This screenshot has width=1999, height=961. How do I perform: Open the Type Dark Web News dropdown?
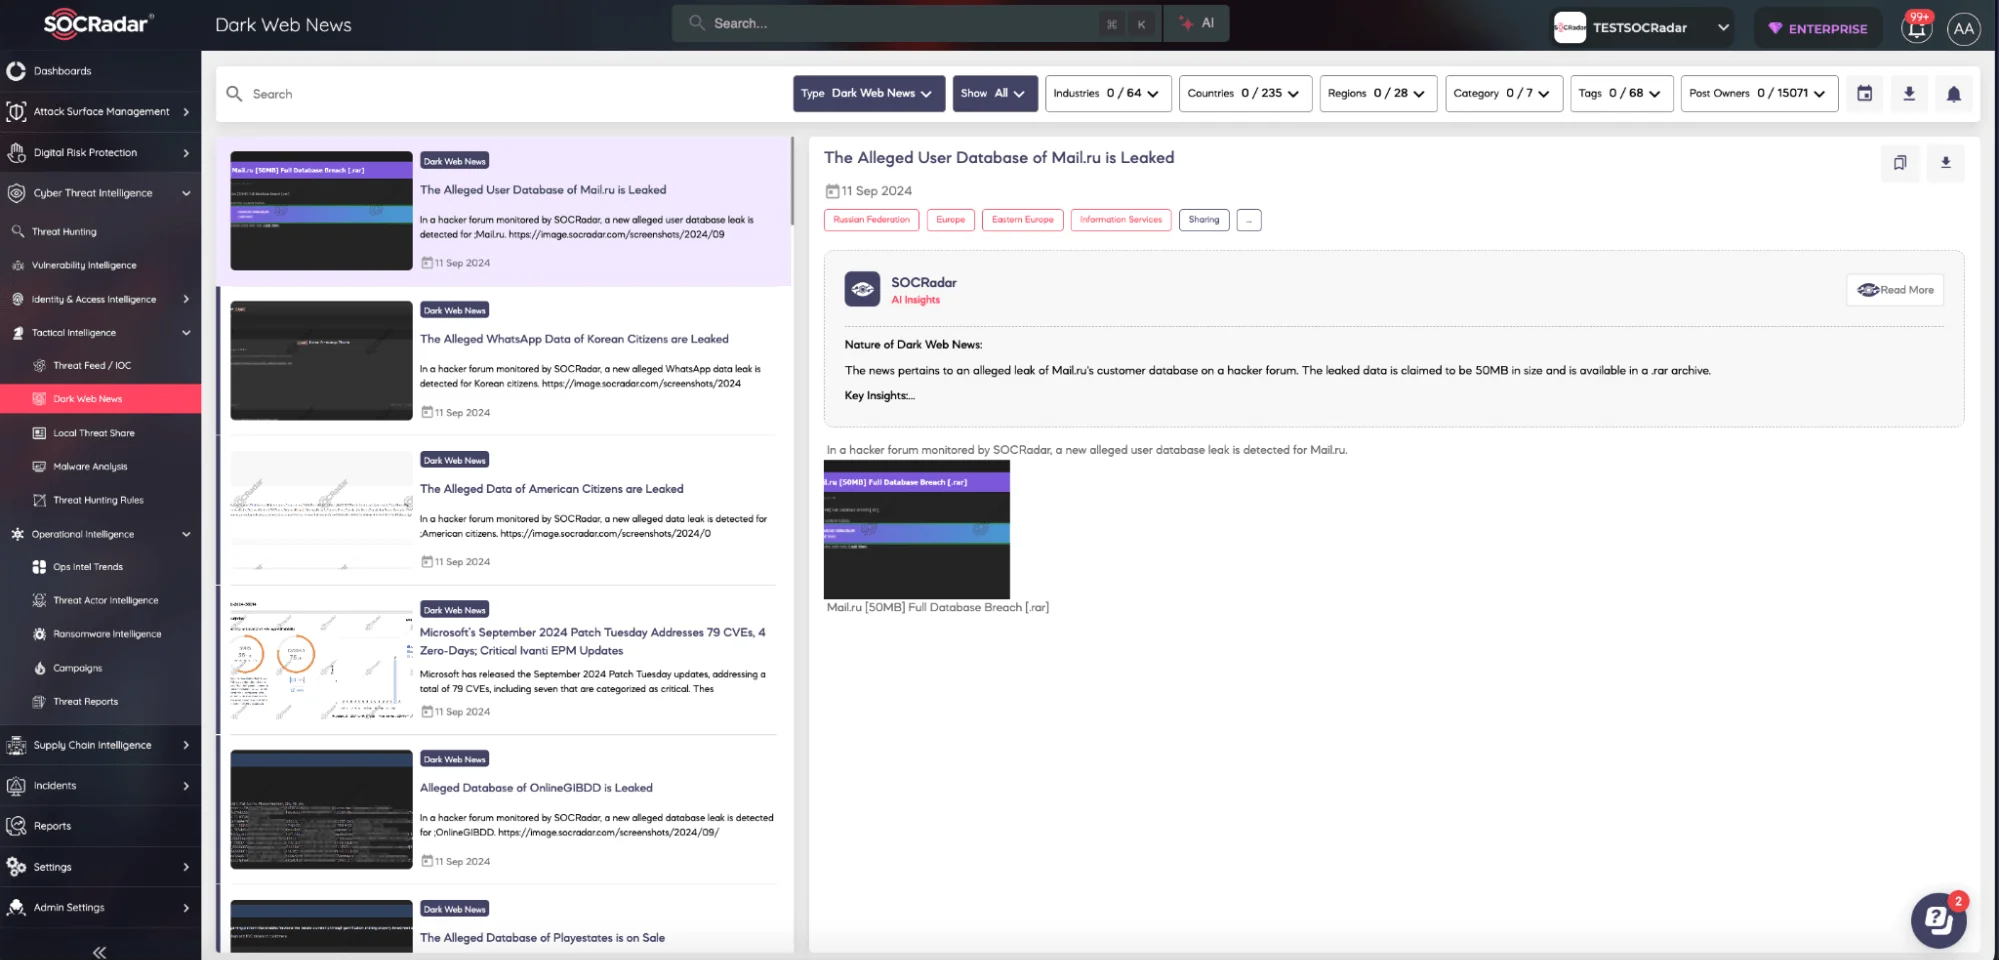click(868, 94)
